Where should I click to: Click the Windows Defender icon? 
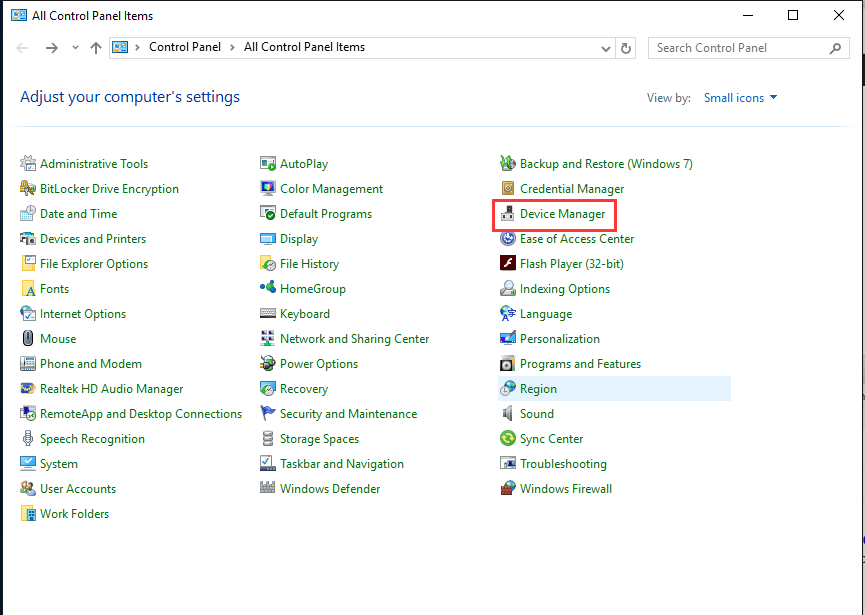click(268, 489)
